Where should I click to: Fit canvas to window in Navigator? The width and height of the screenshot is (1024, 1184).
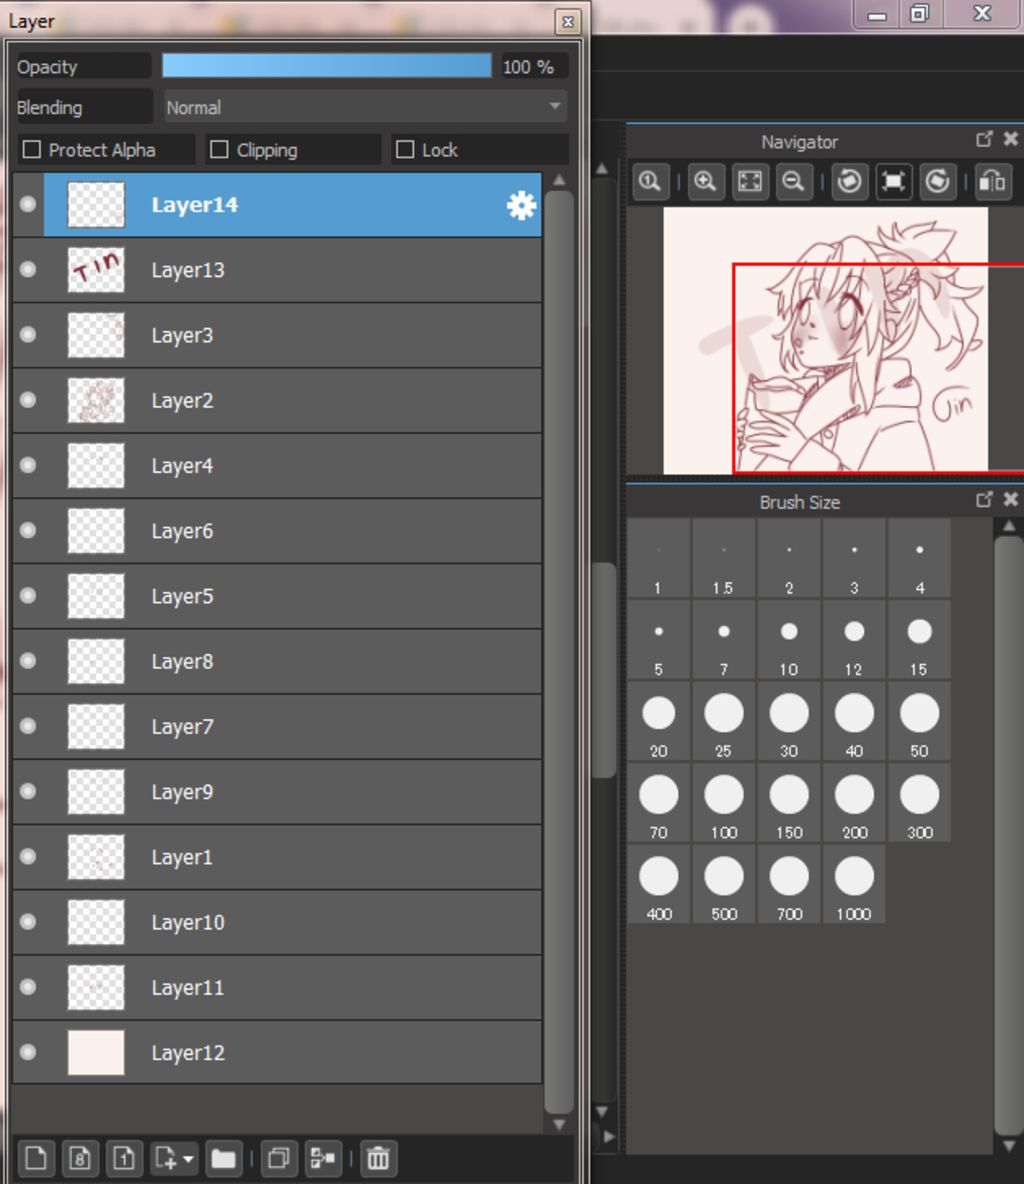point(750,181)
